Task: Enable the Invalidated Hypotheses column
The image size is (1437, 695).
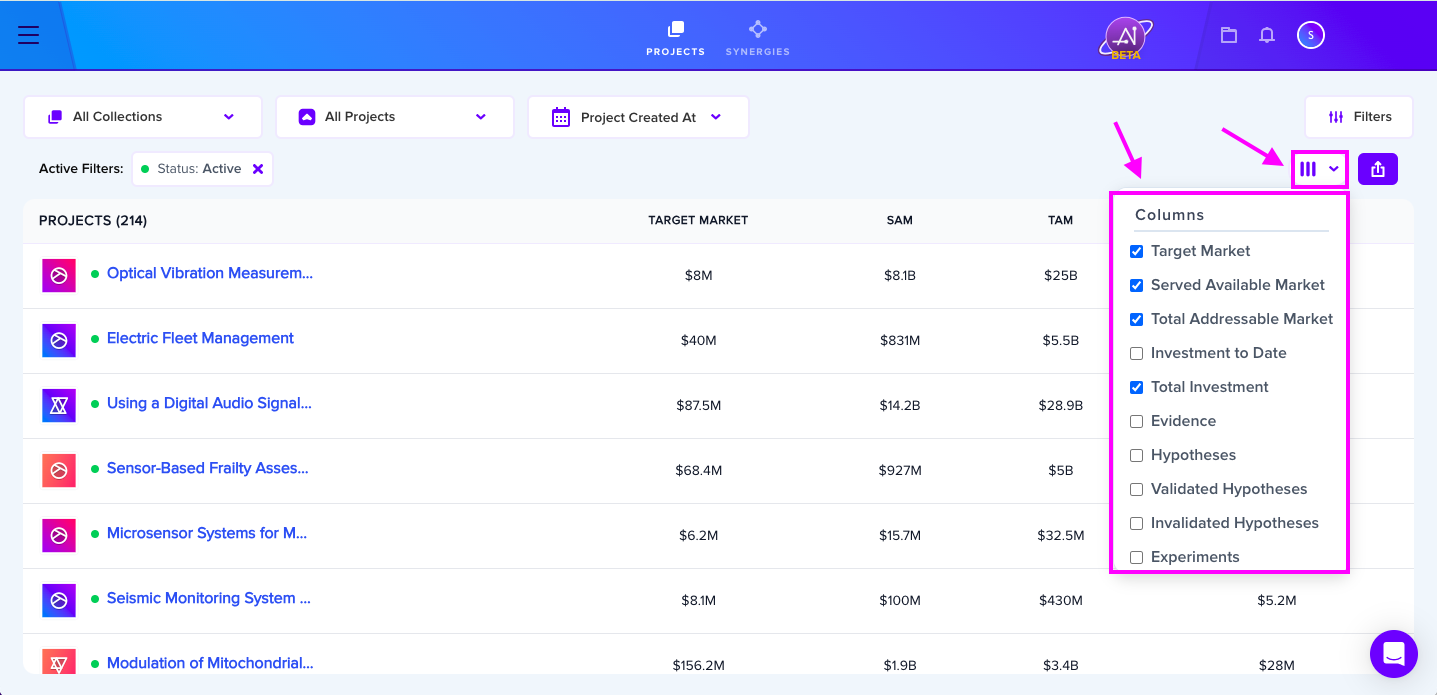Action: (x=1136, y=523)
